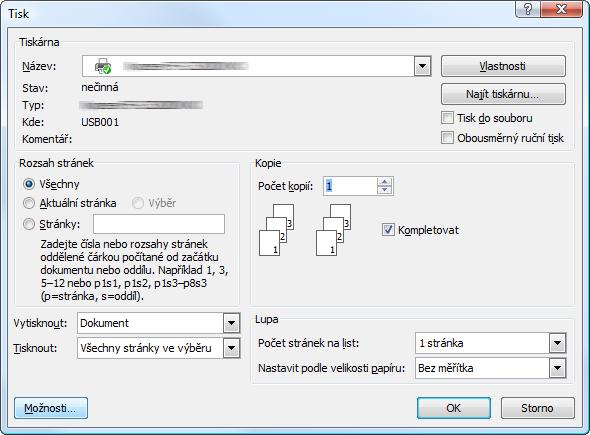Image resolution: width=590 pixels, height=435 pixels.
Task: Confirm printing with OK button
Action: pos(454,408)
